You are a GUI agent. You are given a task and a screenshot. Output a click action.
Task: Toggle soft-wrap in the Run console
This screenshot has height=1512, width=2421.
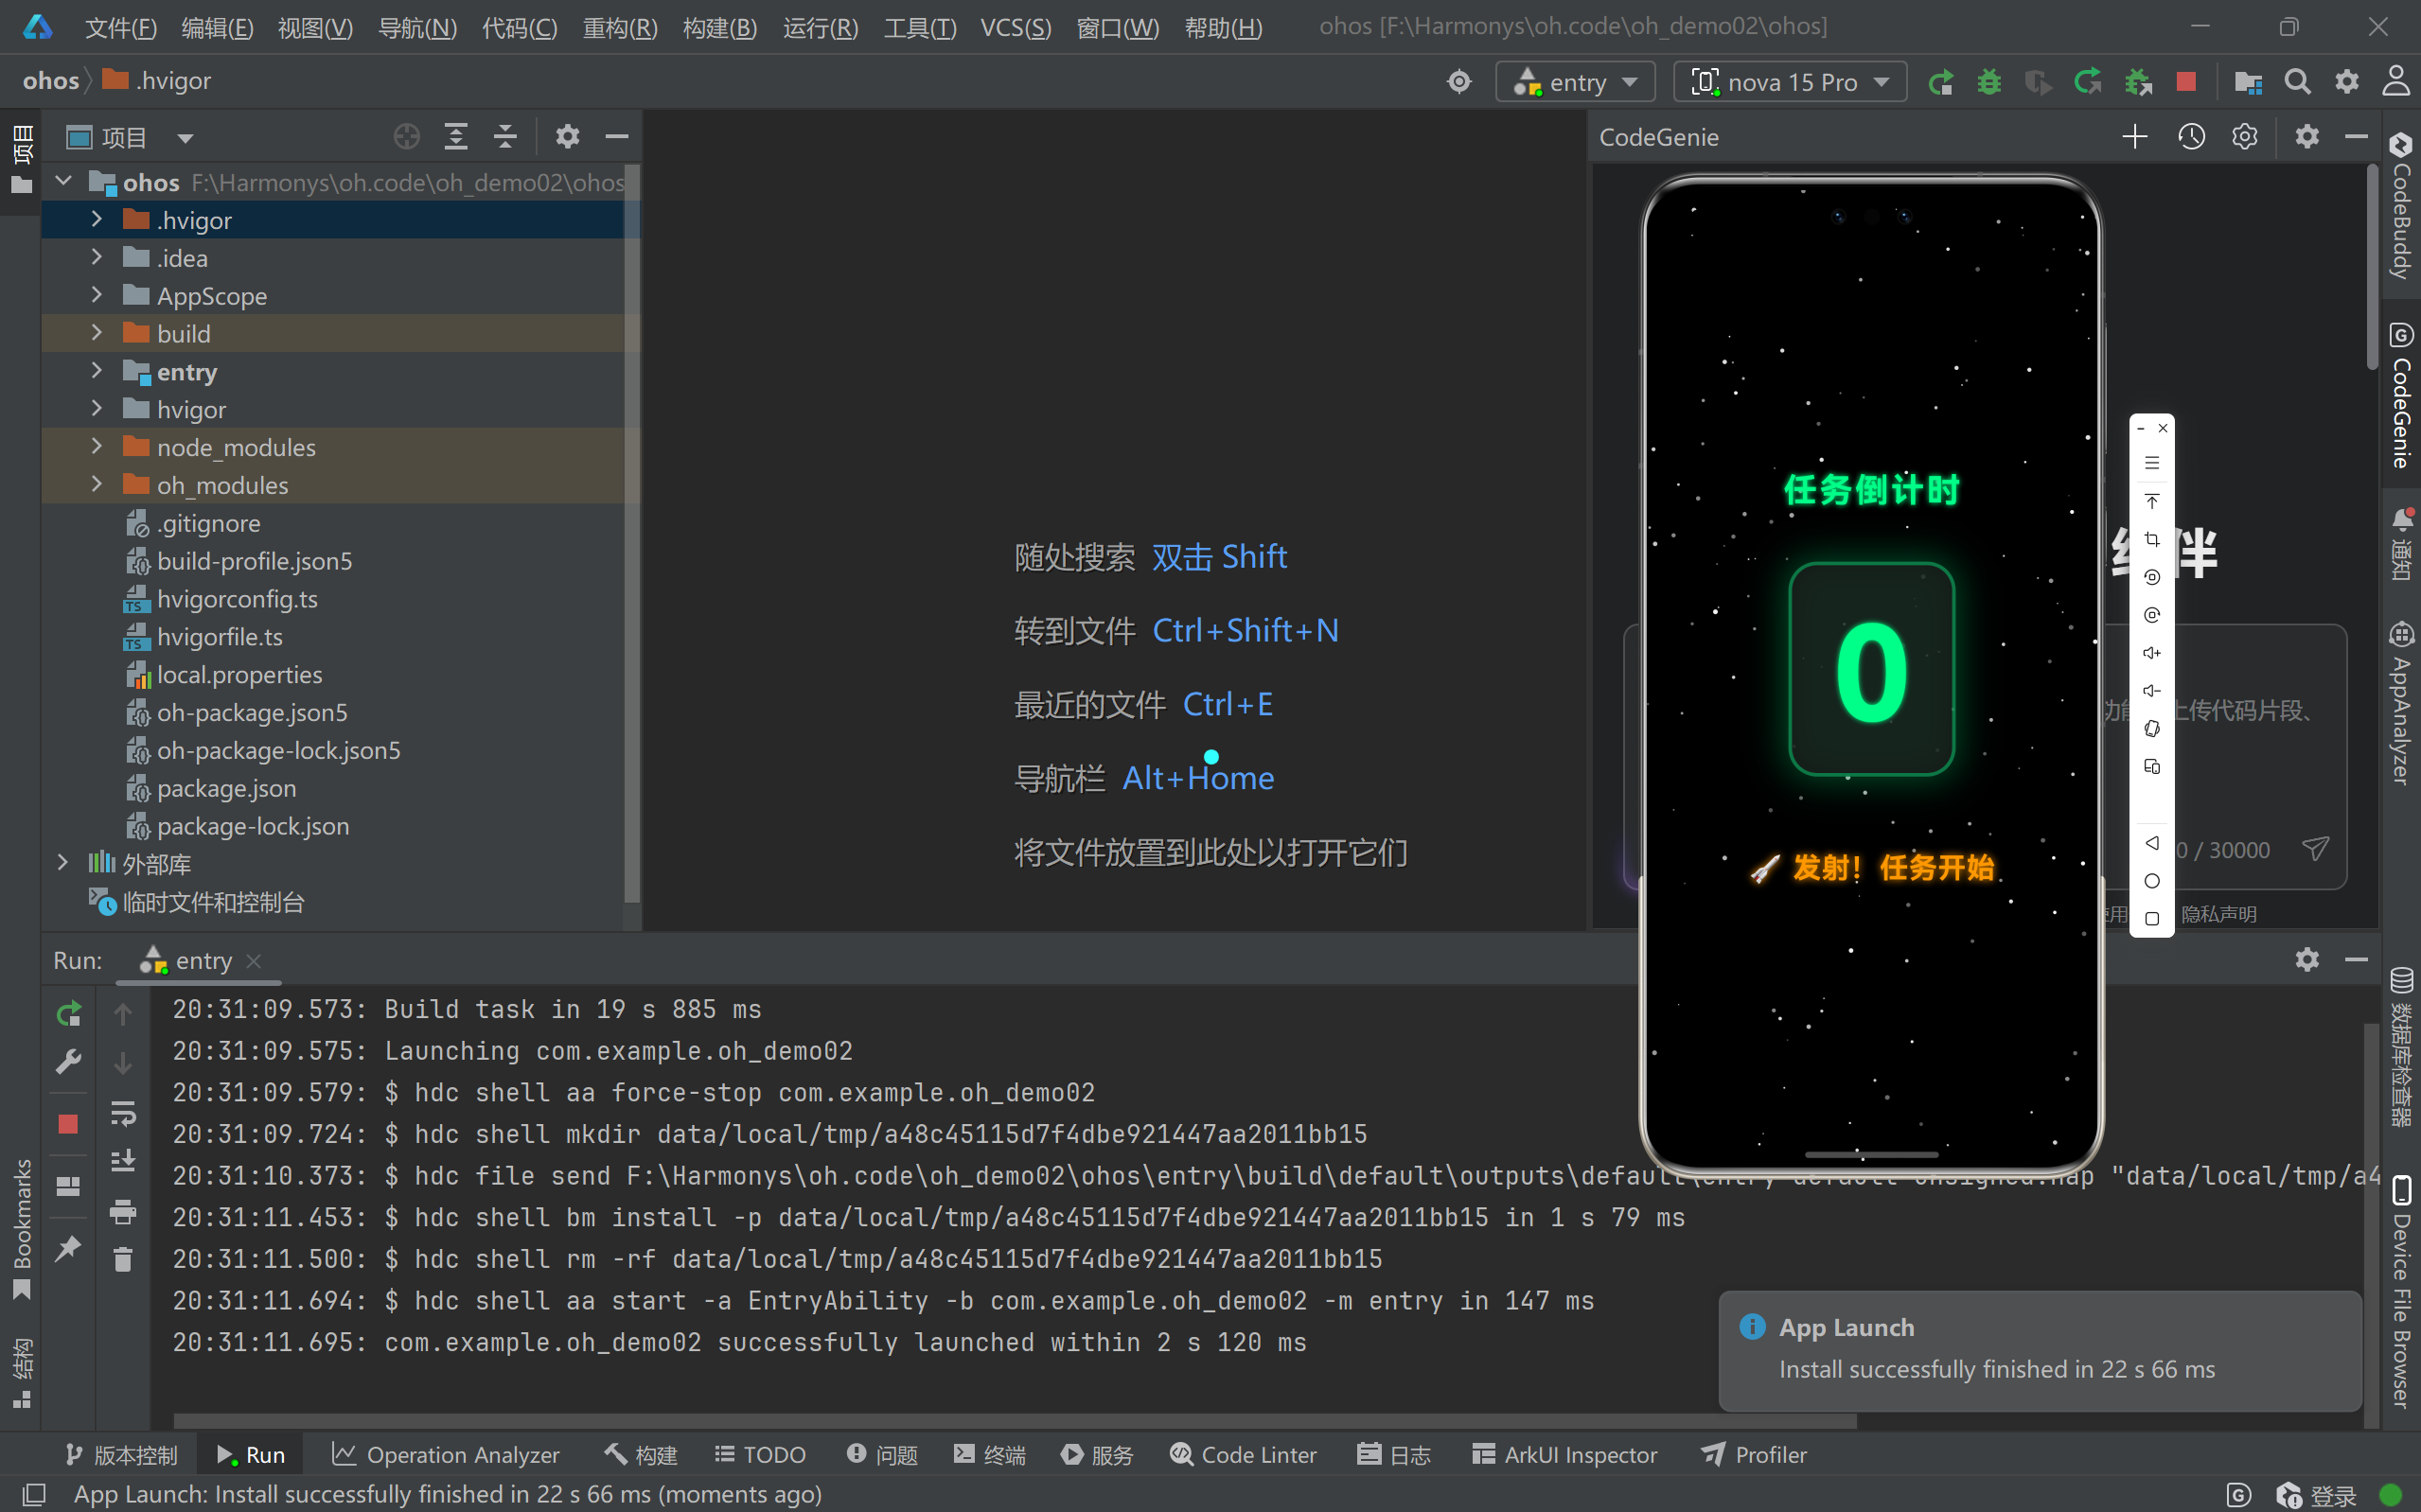click(x=123, y=1112)
